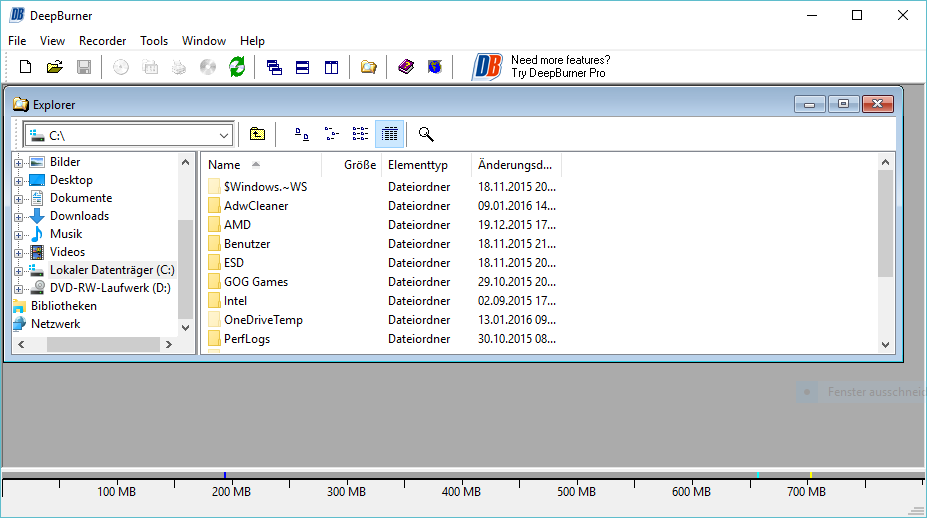Click the file list vertical scrollbar thumb

coord(884,222)
